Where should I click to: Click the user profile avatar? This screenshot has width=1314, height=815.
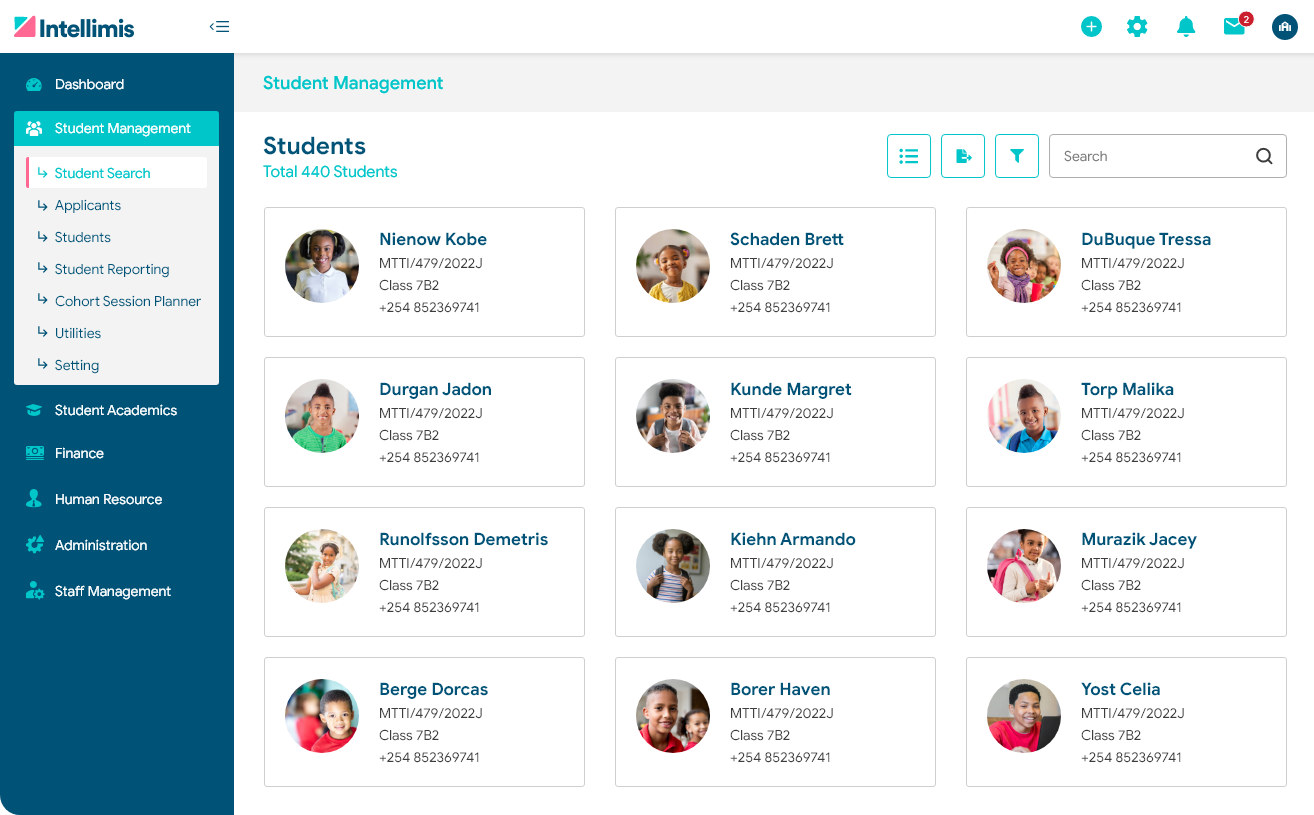click(x=1284, y=27)
